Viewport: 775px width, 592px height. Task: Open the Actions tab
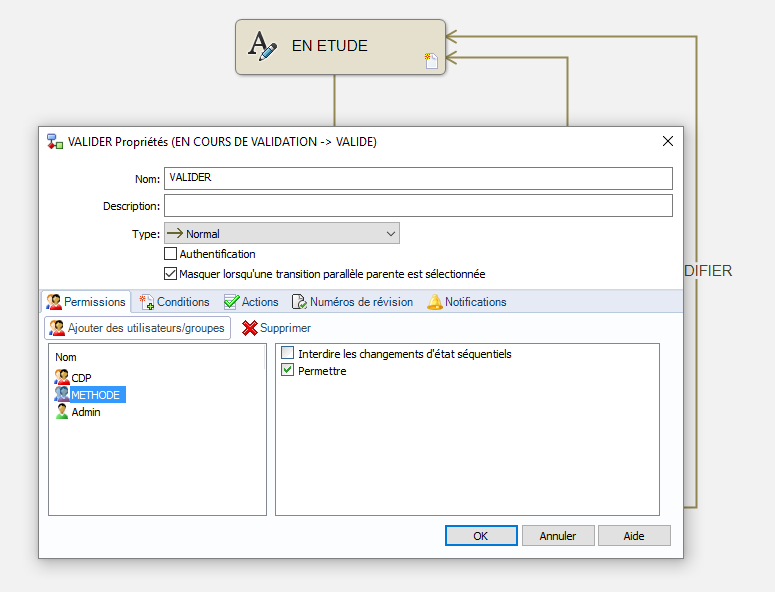point(251,302)
